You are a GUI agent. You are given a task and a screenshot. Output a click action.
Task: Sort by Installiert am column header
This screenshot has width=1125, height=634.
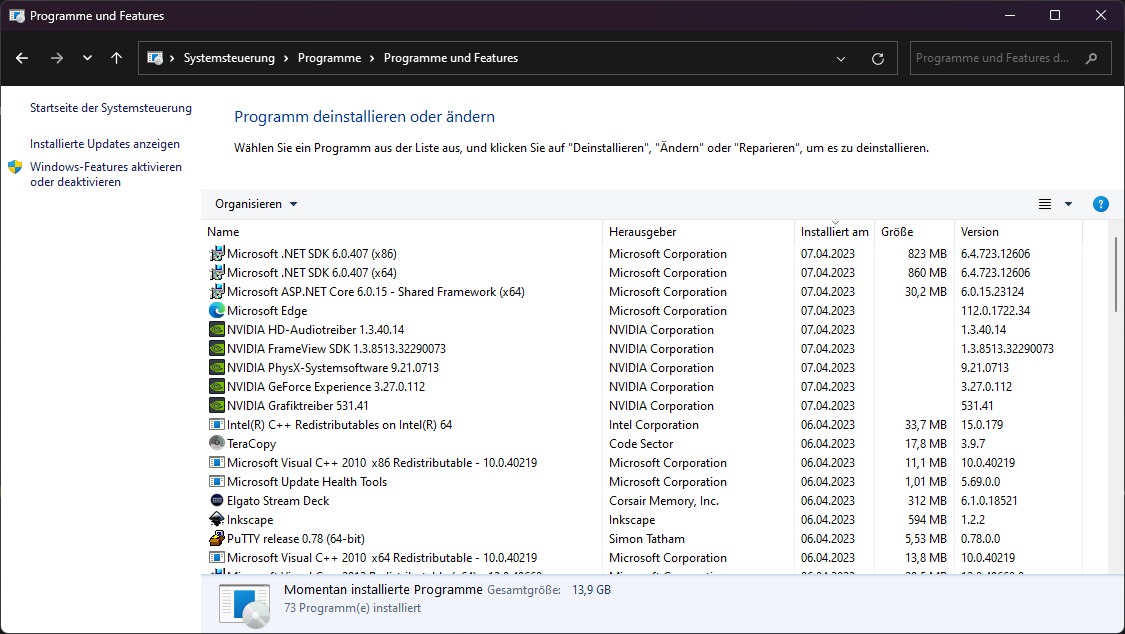coord(834,232)
